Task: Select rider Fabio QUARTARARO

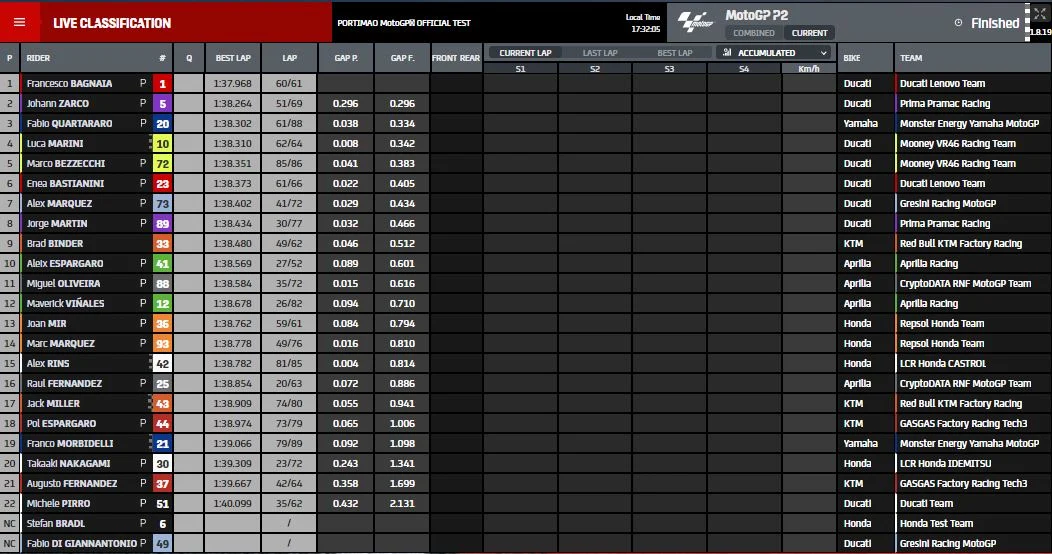Action: (69, 124)
